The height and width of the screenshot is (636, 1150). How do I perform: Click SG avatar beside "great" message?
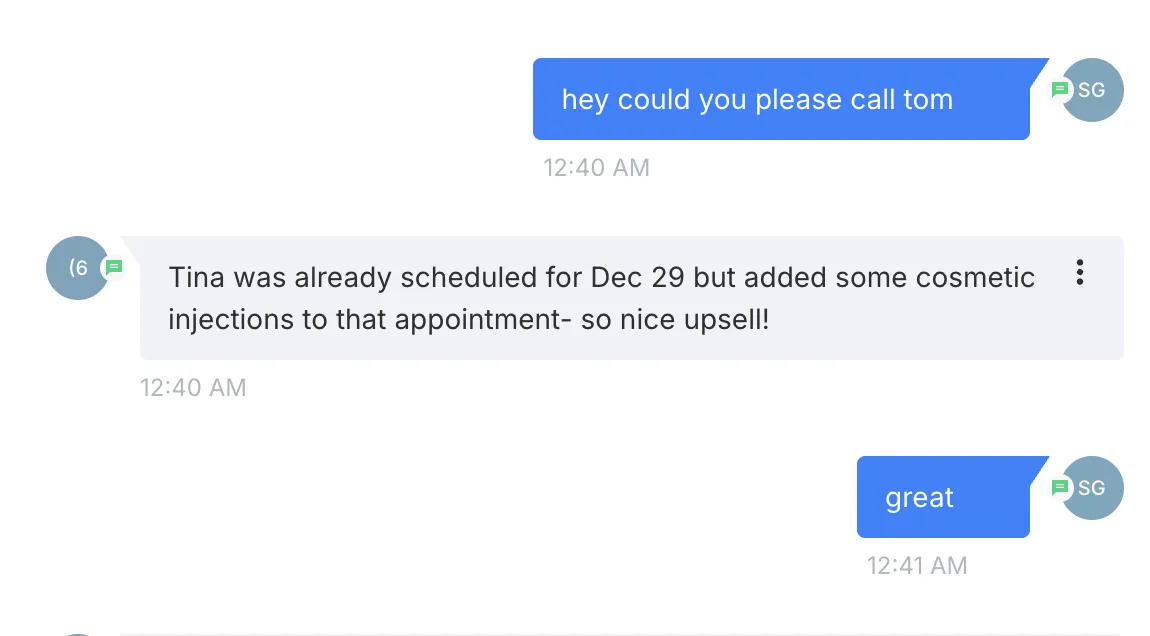1092,488
